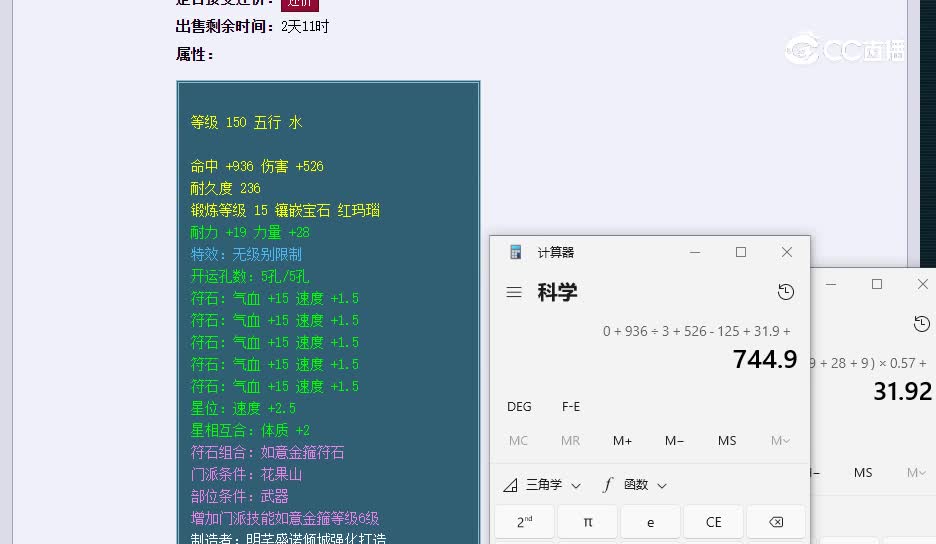
Task: Click 部位条件：武器 line
Action: tap(239, 496)
